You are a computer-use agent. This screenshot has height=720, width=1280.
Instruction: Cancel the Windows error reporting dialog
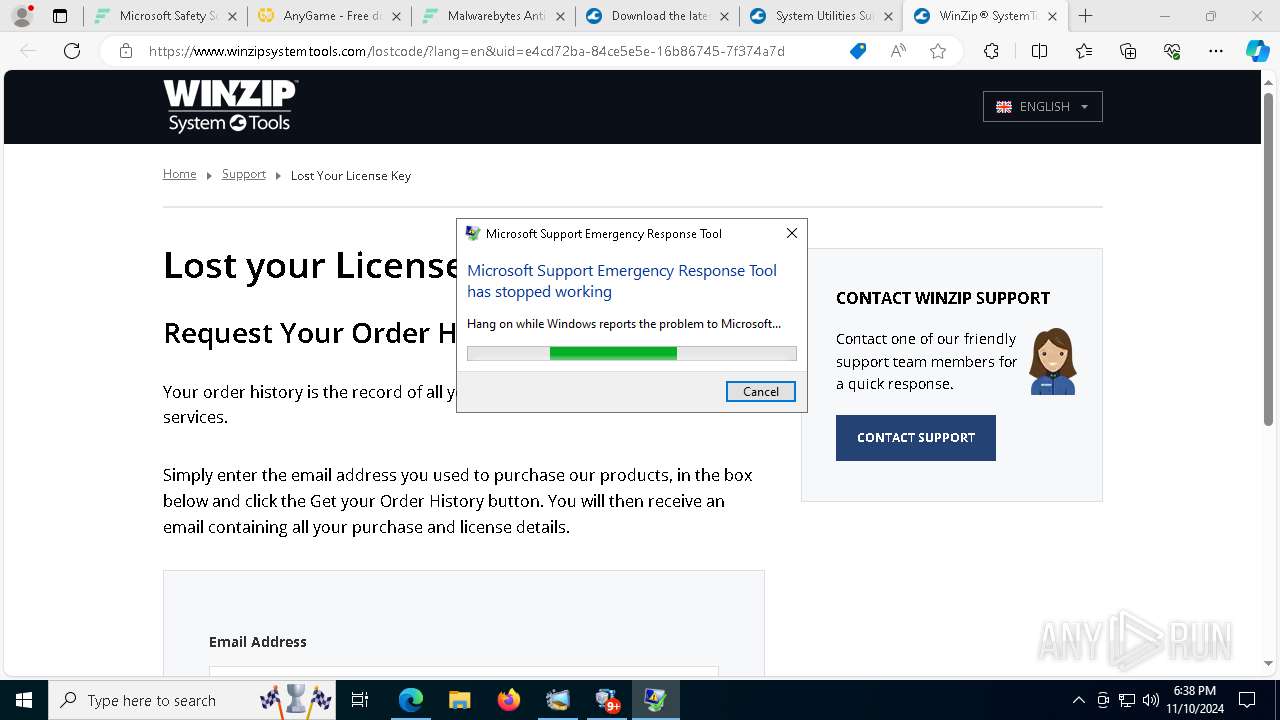tap(760, 391)
